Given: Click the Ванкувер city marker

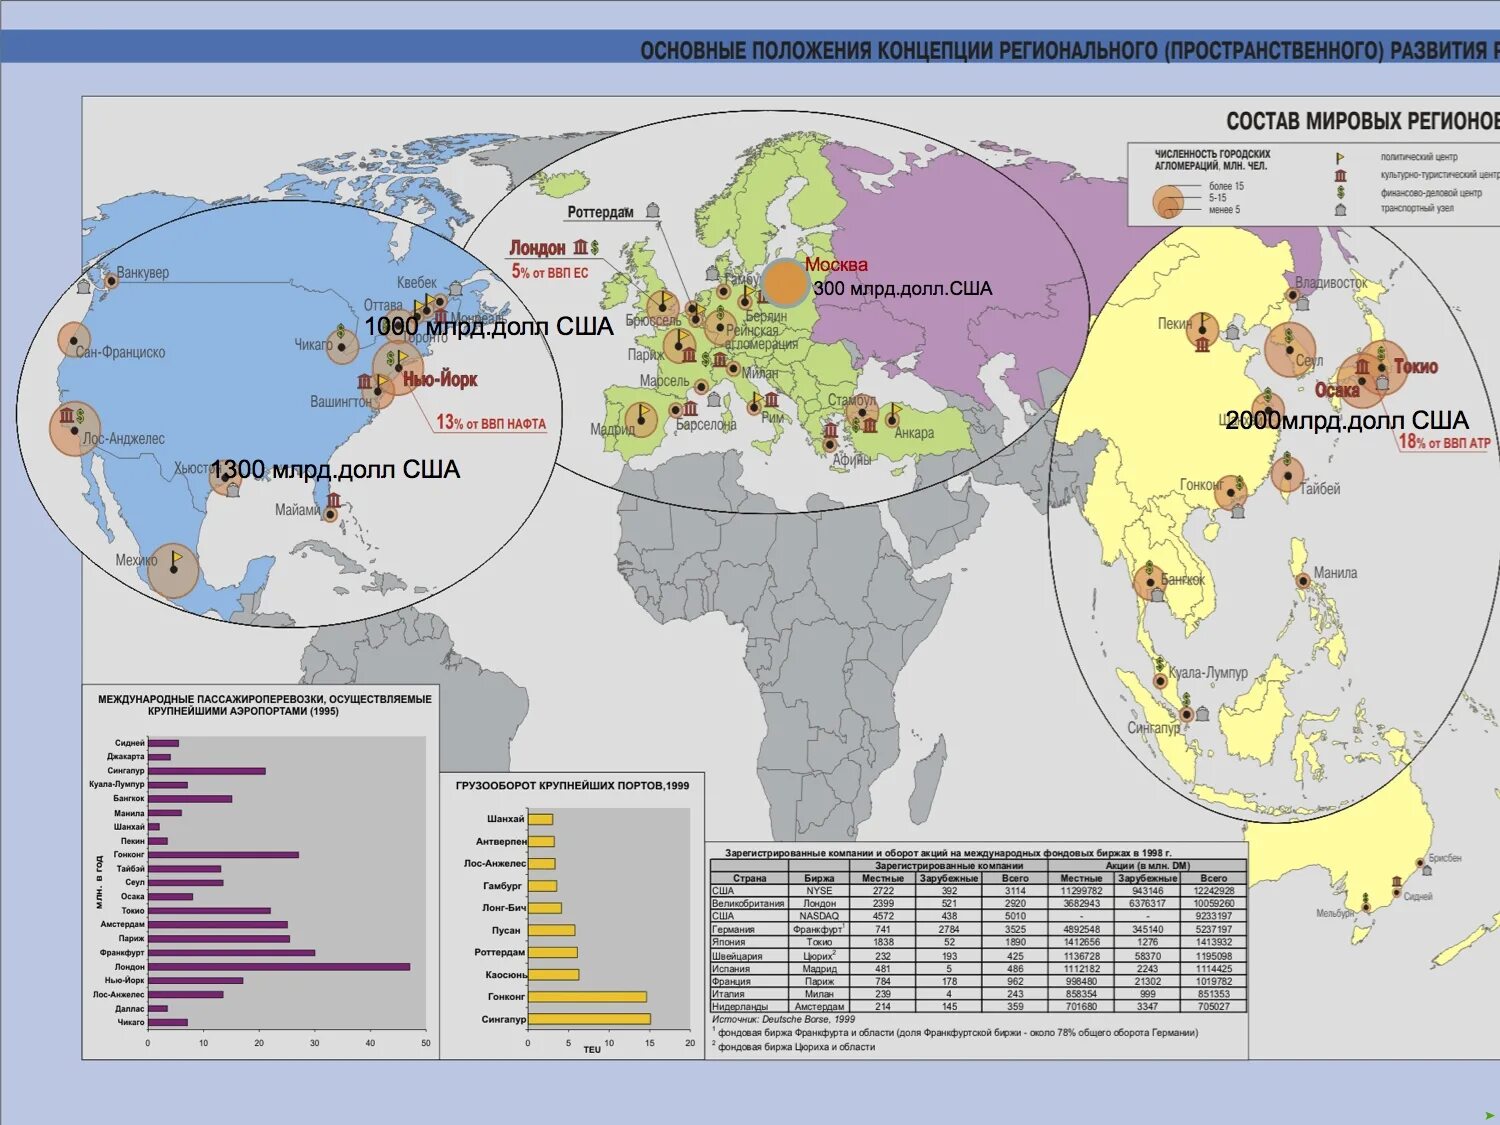Looking at the screenshot, I should pos(111,281).
